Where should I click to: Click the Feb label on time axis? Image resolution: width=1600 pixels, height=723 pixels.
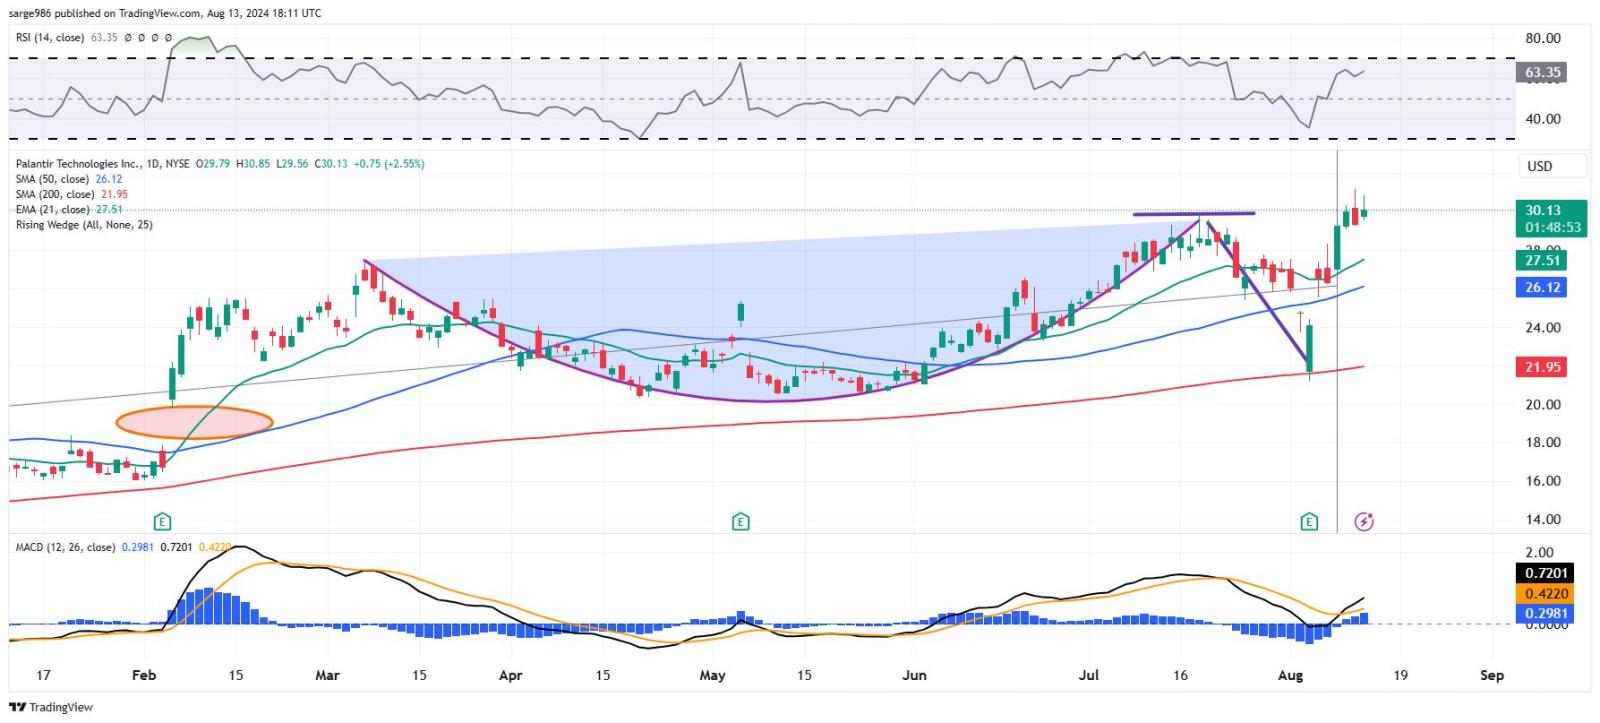(x=144, y=675)
